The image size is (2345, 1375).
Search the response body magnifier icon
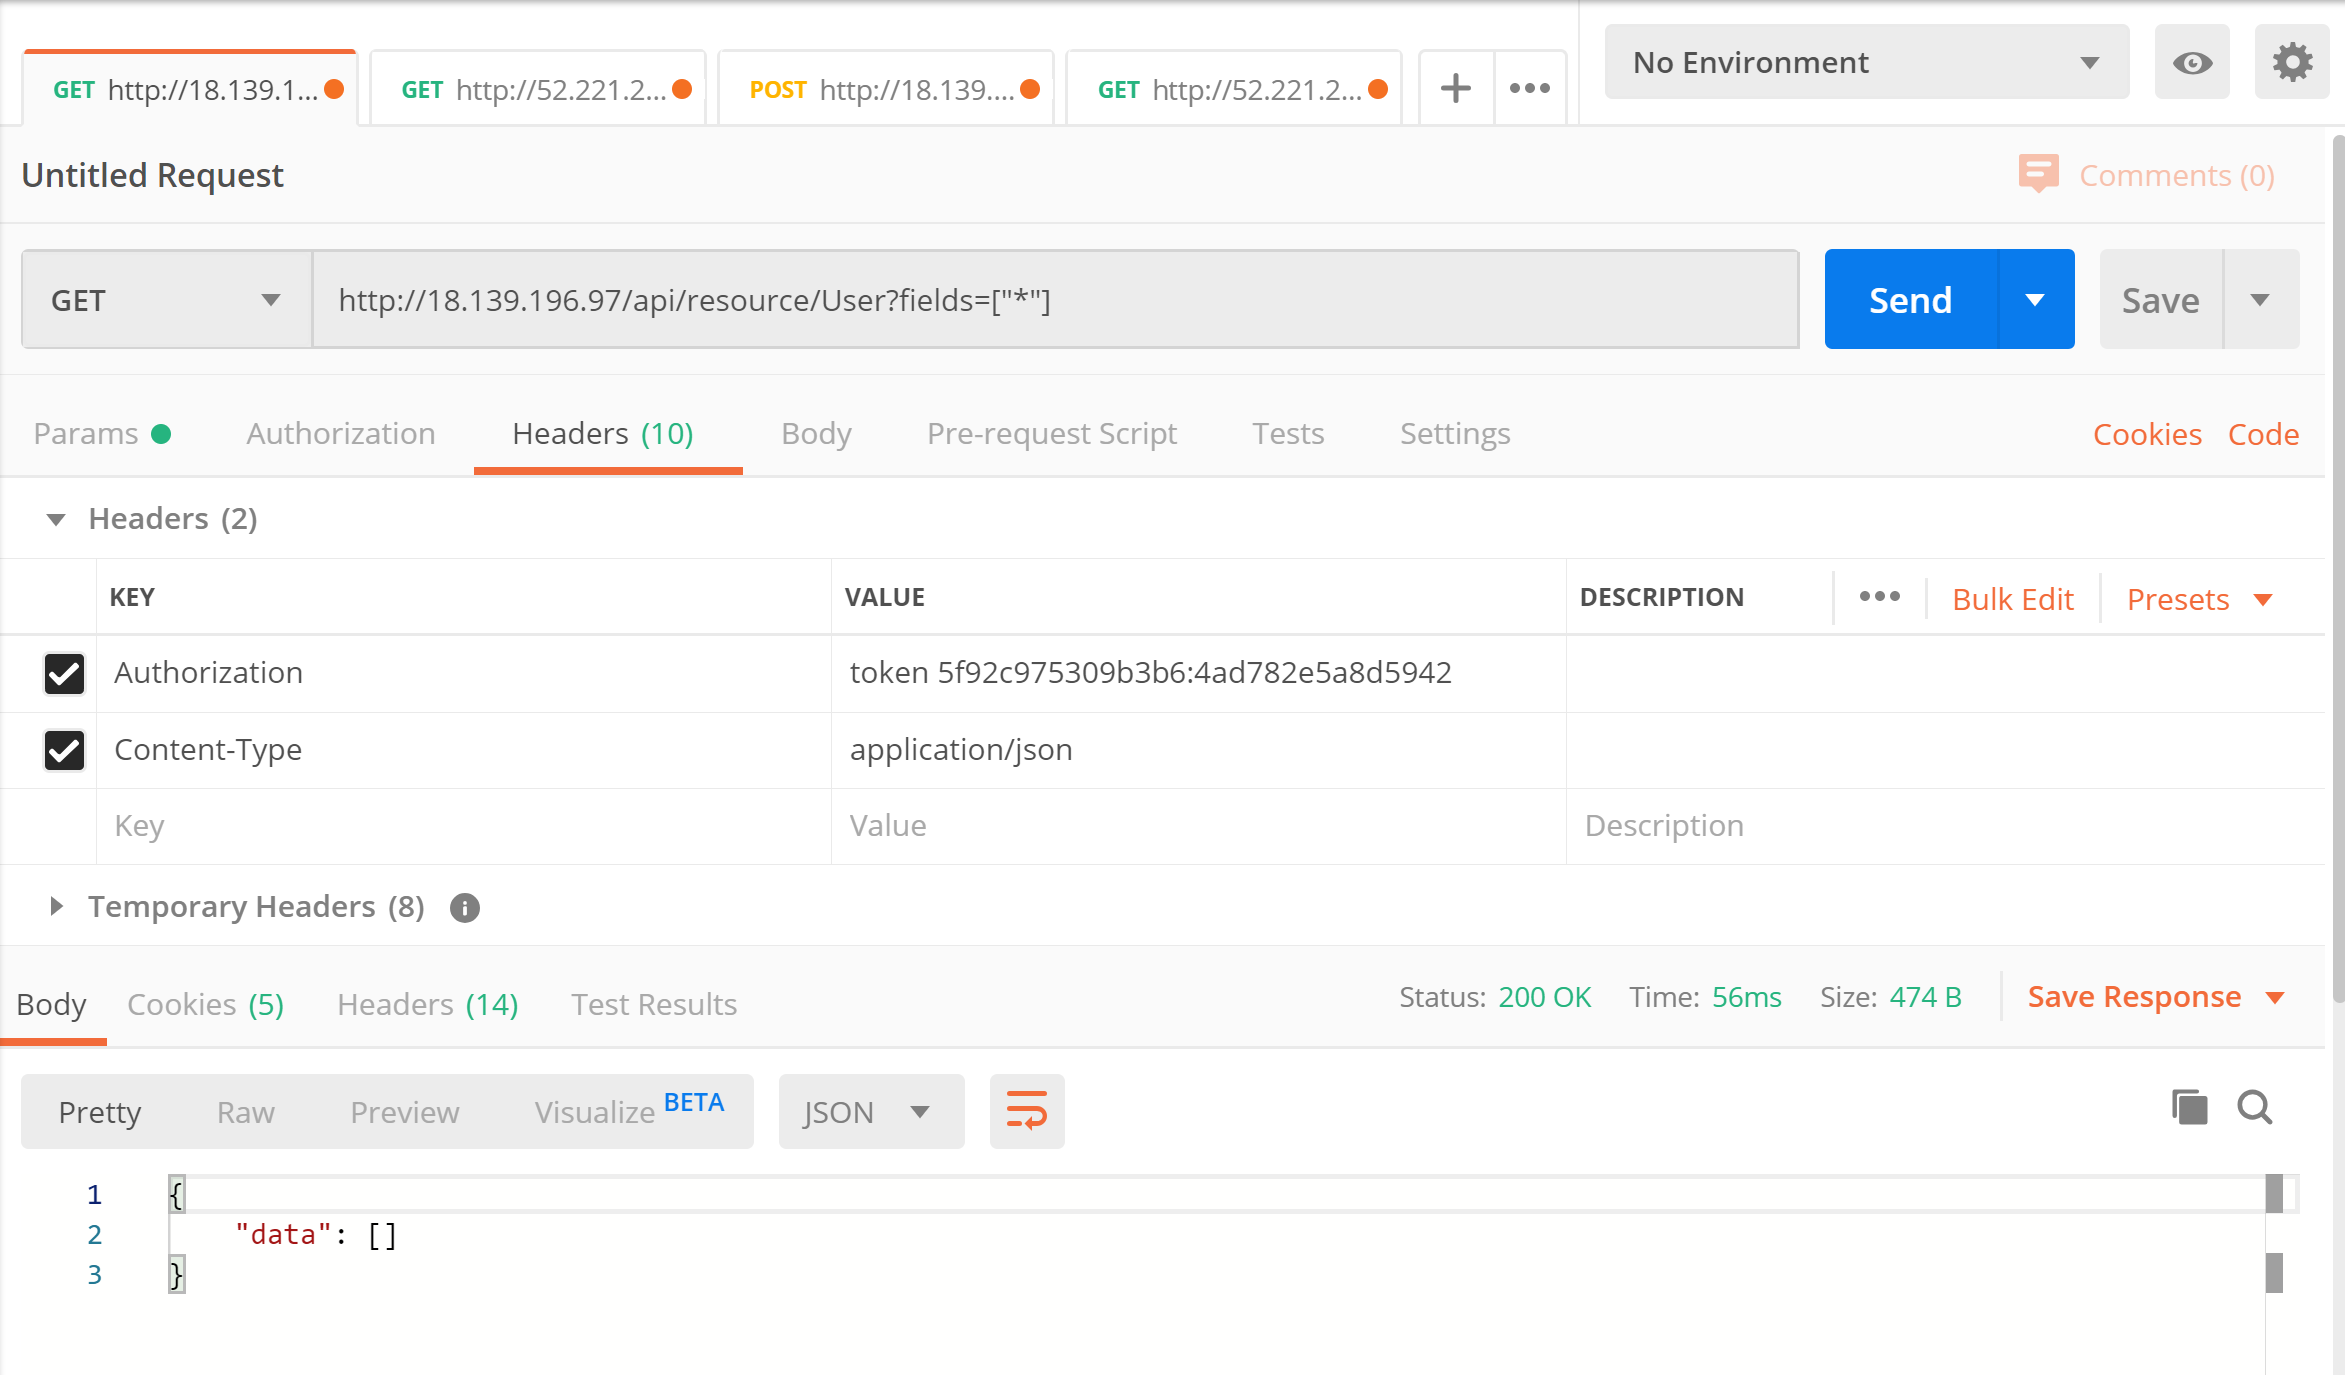coord(2255,1108)
